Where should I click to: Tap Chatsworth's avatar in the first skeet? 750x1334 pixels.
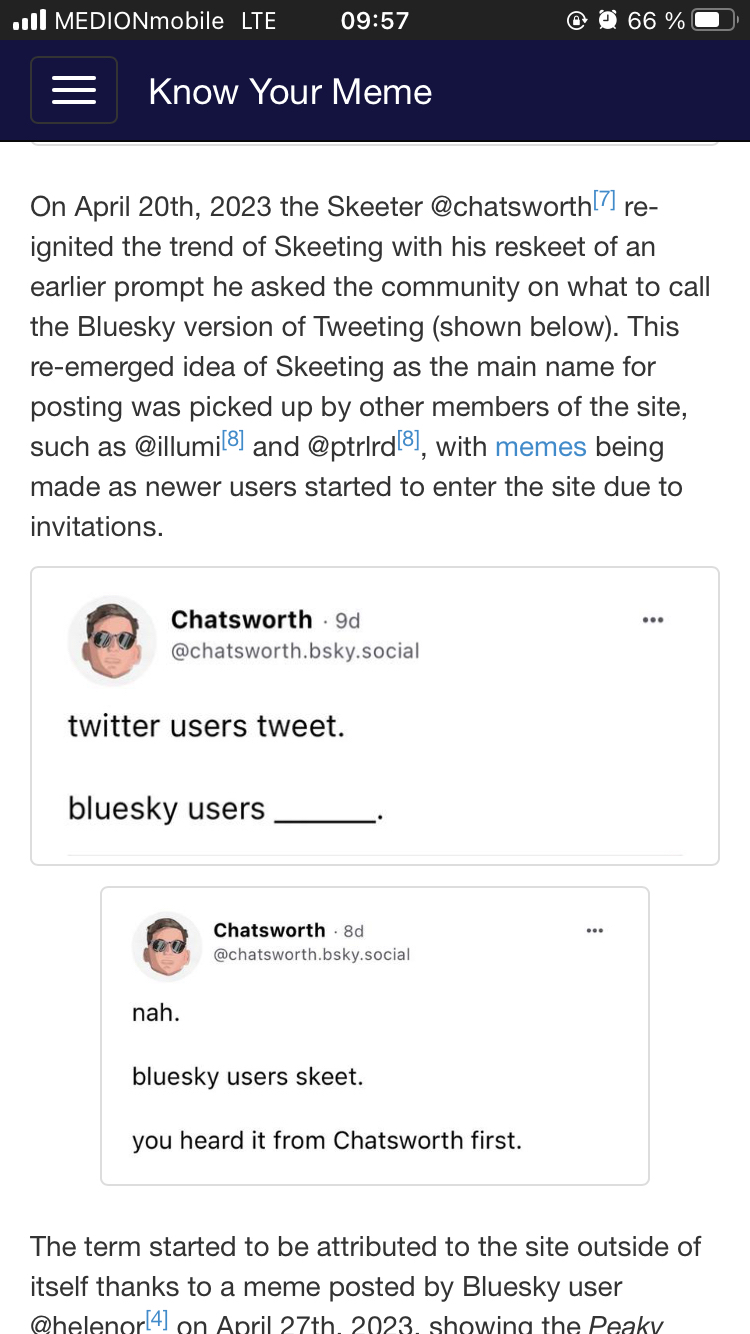pyautogui.click(x=112, y=640)
